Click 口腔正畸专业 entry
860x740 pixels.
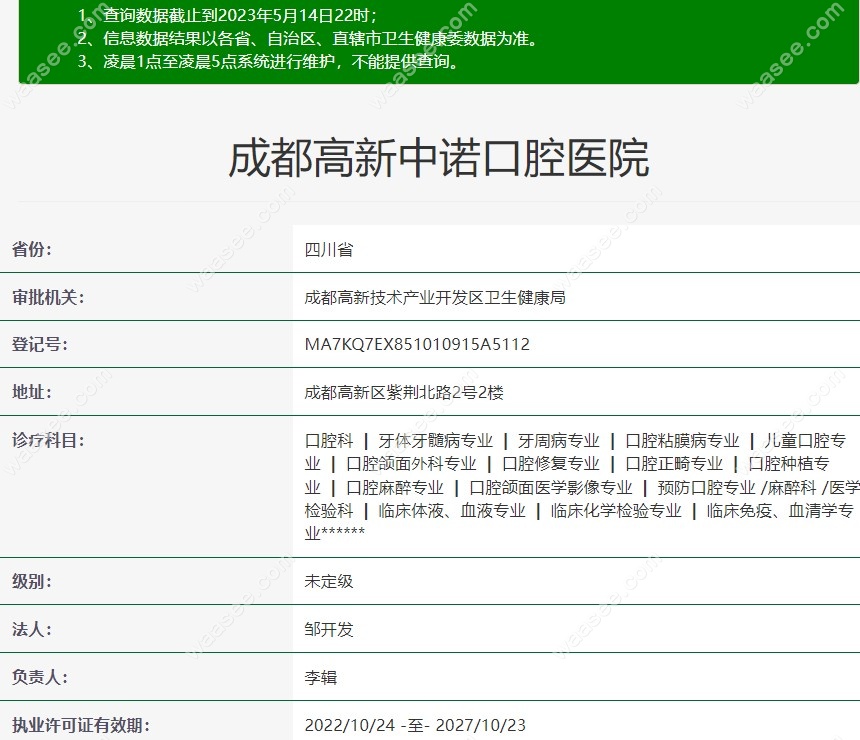coord(674,464)
